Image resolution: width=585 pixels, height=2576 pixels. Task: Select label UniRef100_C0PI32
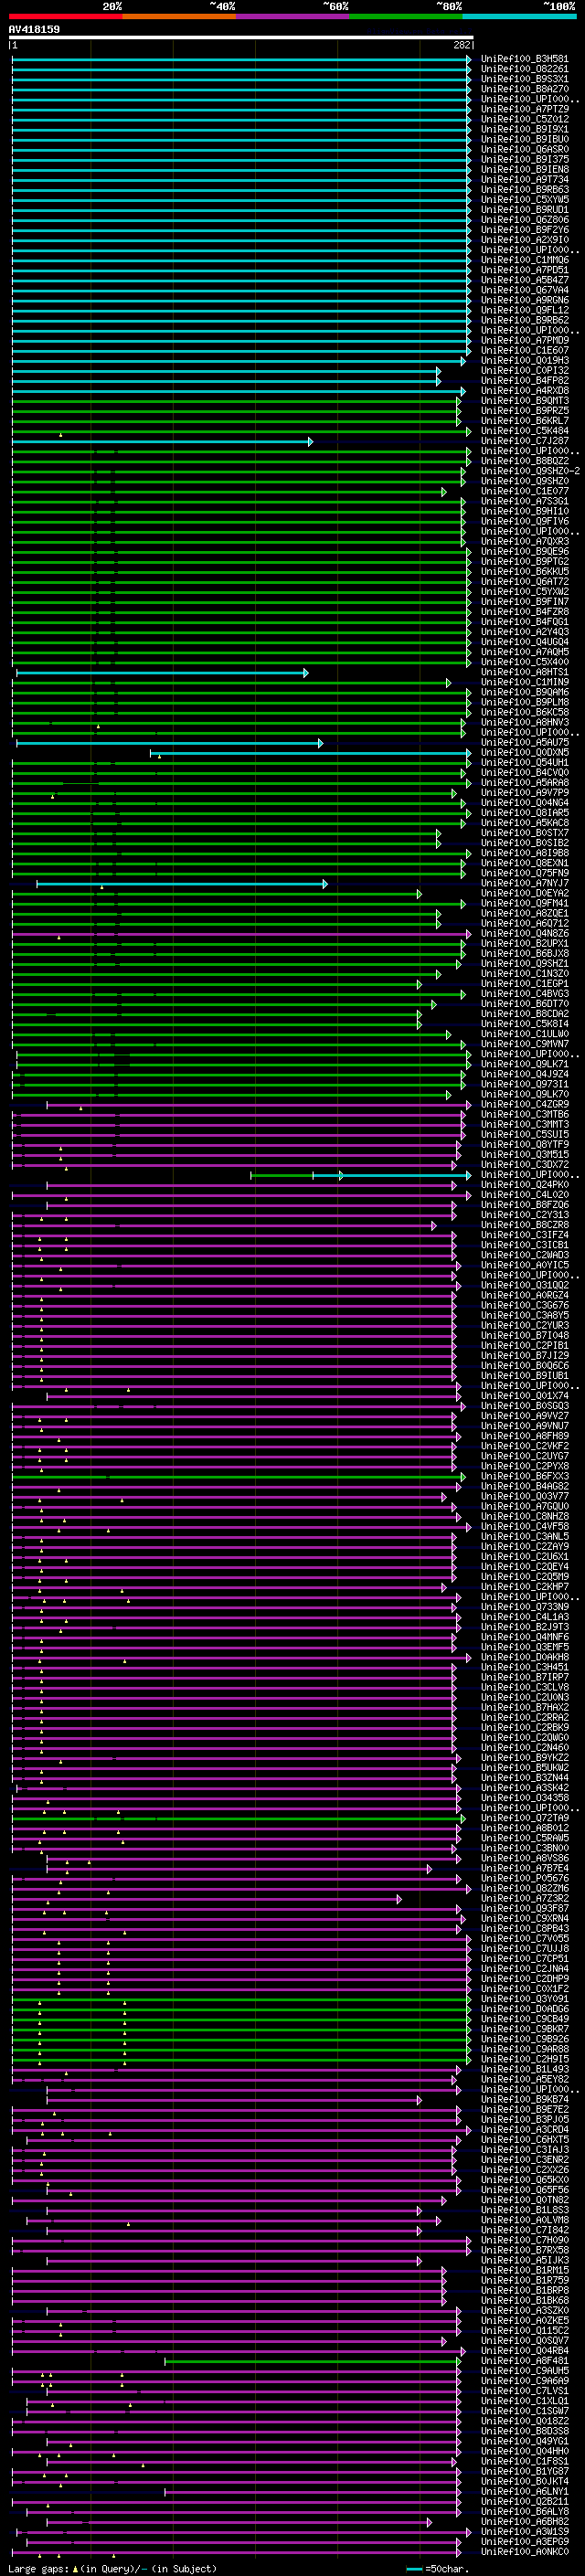coord(525,370)
